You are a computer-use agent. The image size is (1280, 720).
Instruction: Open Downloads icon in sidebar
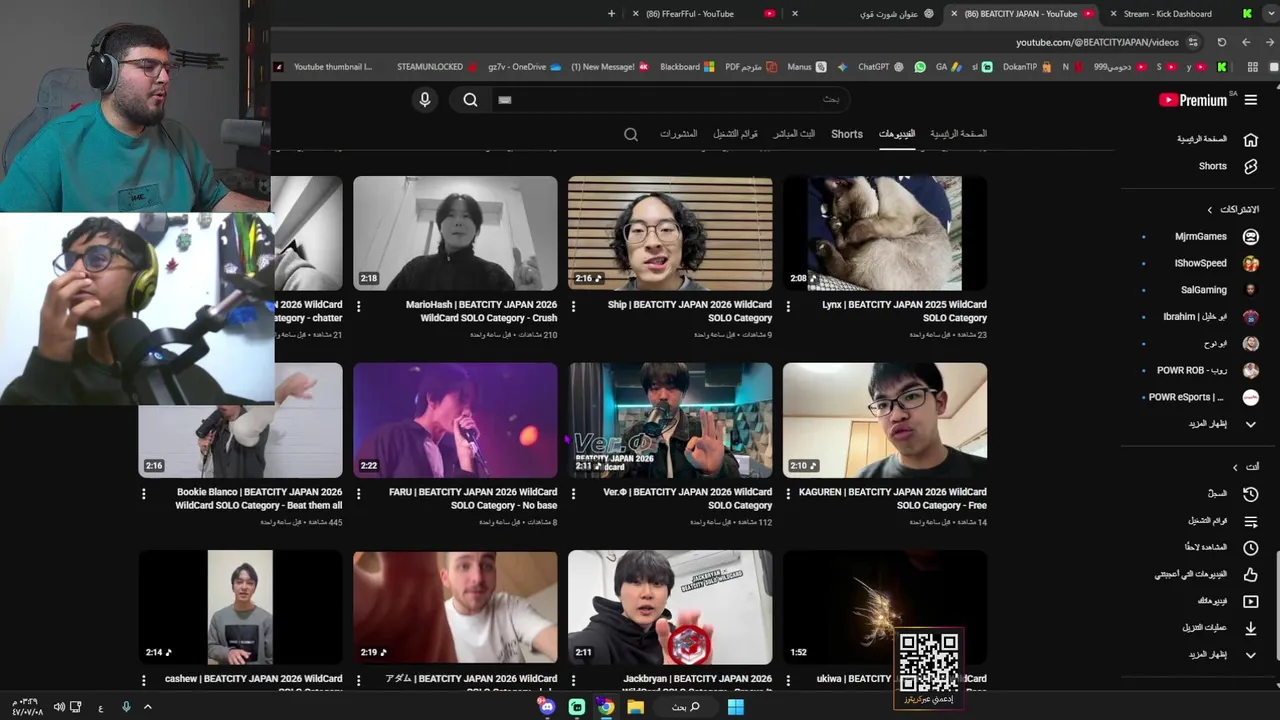(x=1250, y=628)
